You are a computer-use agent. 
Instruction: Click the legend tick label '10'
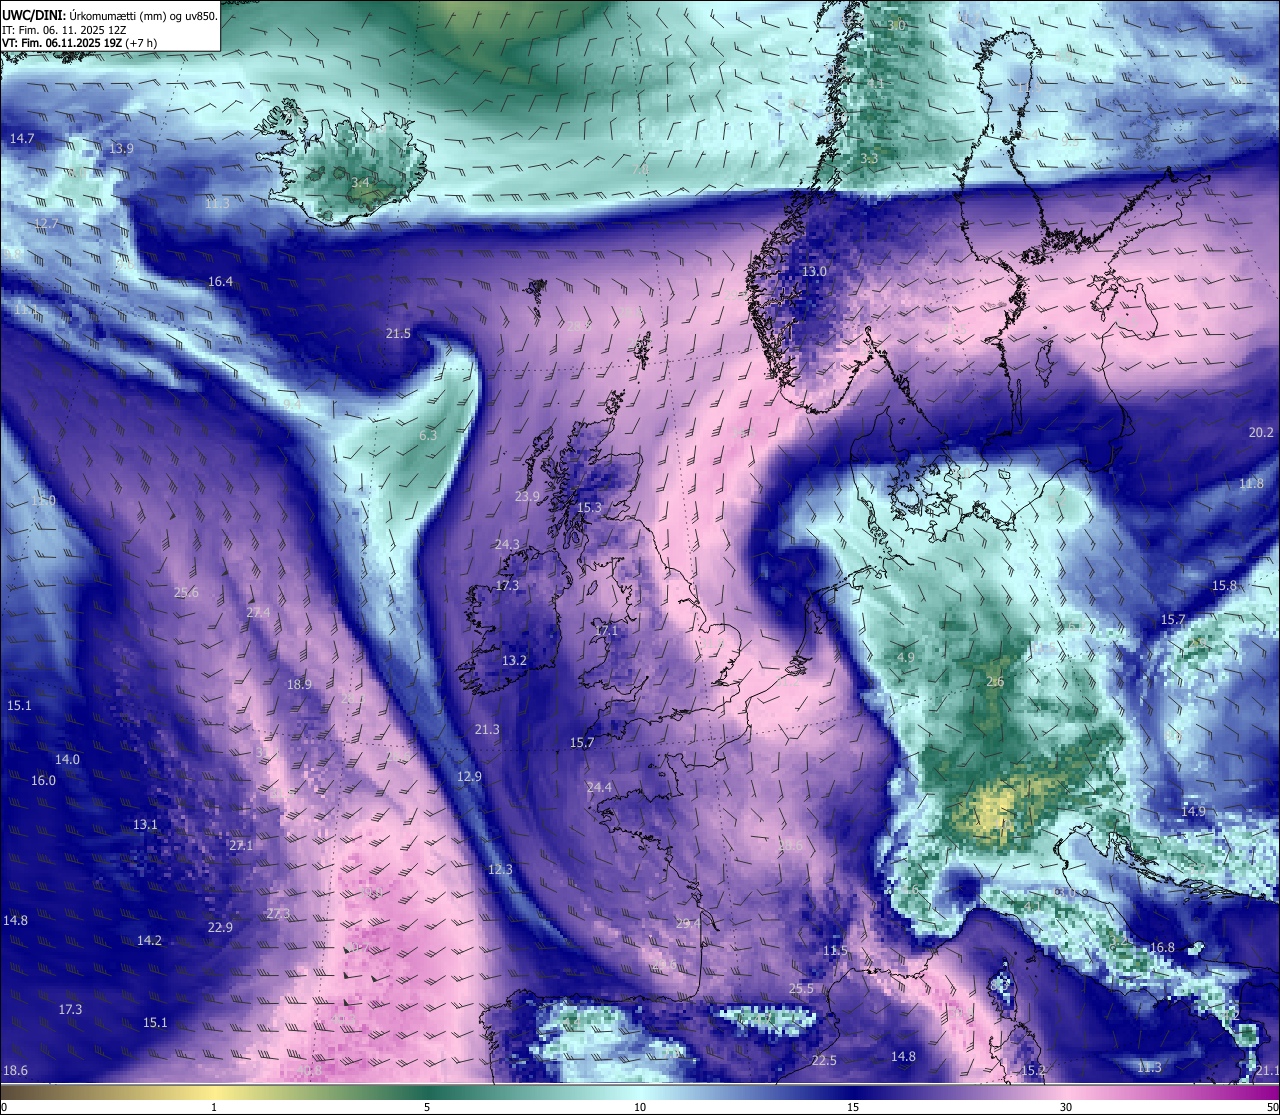tap(640, 1107)
